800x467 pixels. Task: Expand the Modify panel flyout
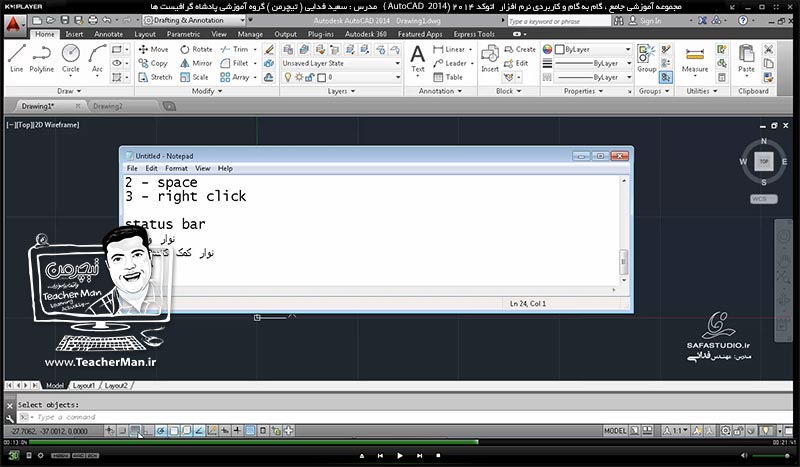coord(207,91)
